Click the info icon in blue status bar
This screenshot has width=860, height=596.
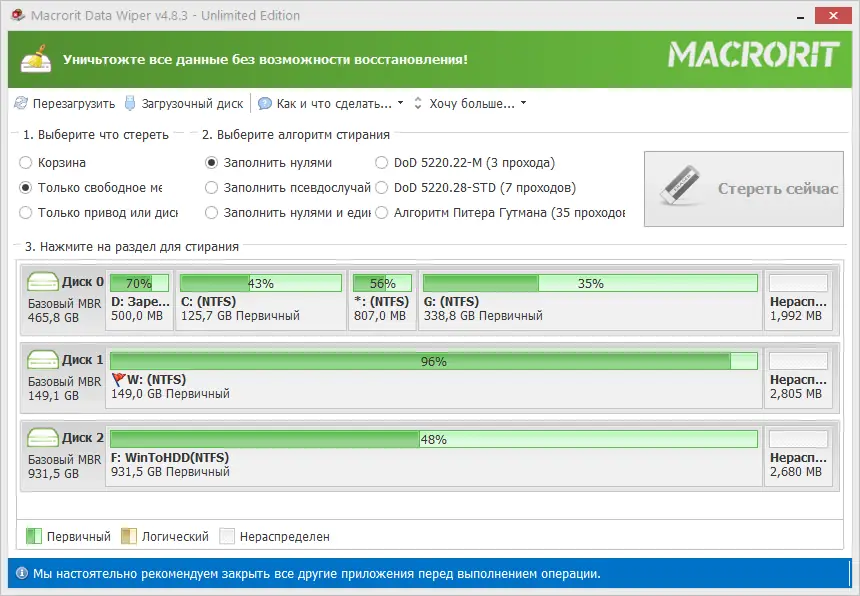click(22, 574)
